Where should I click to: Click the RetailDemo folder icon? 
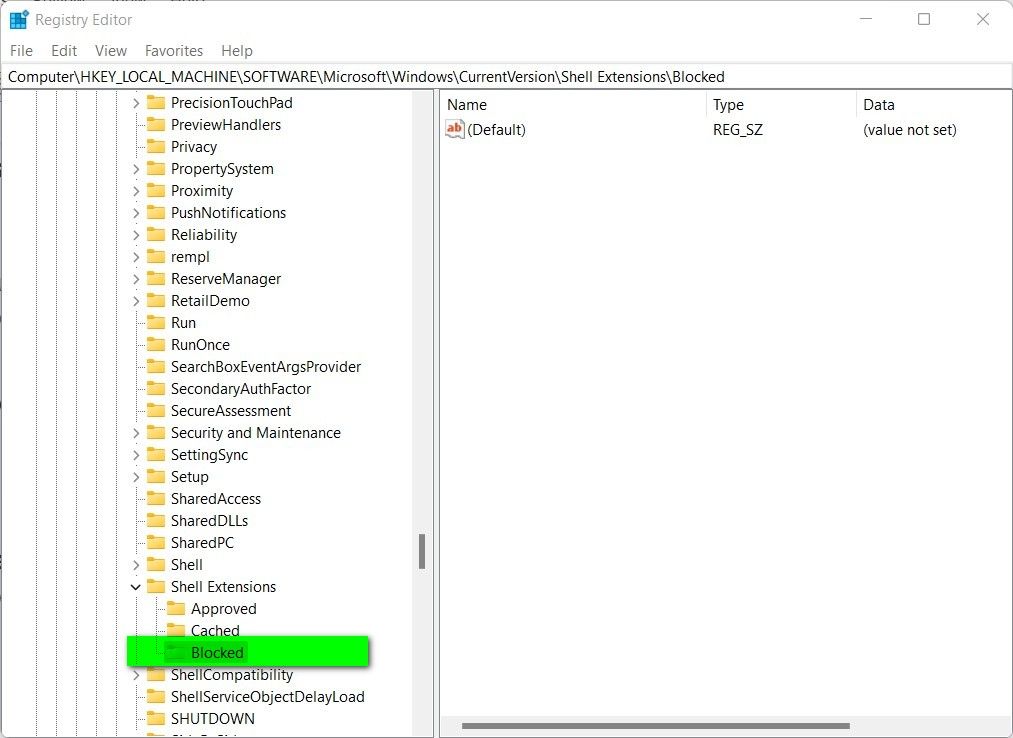tap(156, 300)
